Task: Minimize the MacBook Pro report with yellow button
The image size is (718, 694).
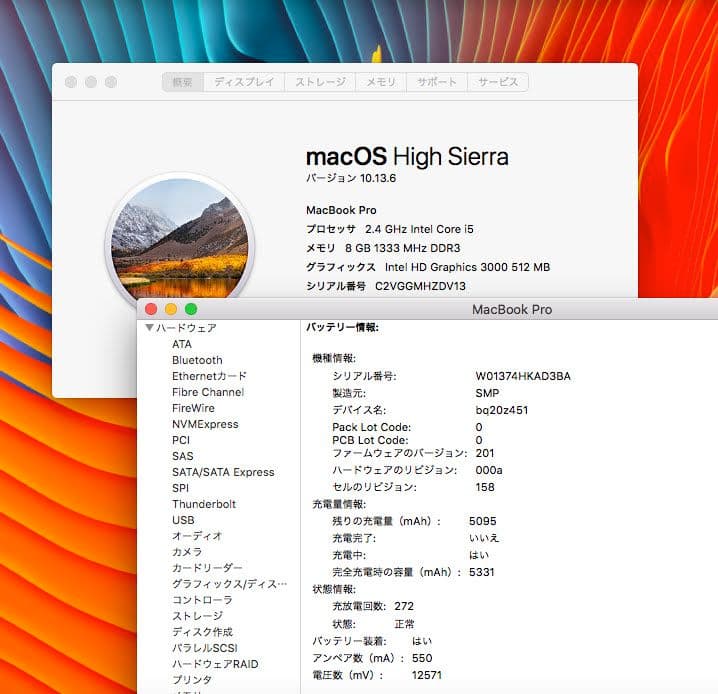Action: tap(171, 309)
